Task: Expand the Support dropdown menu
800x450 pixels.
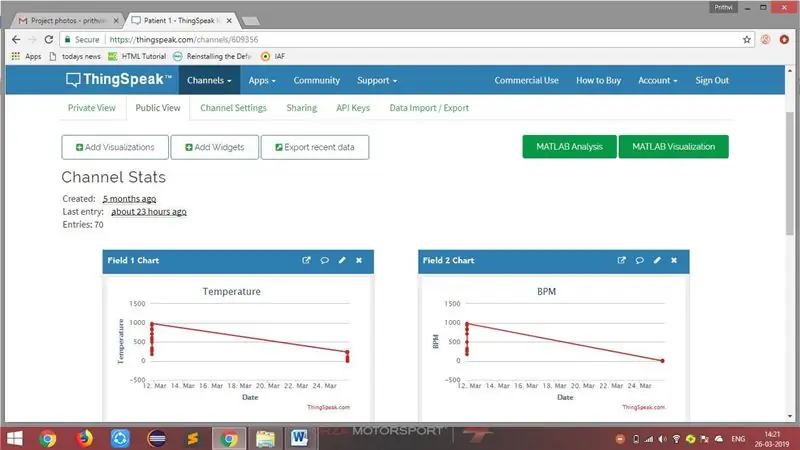Action: [377, 80]
